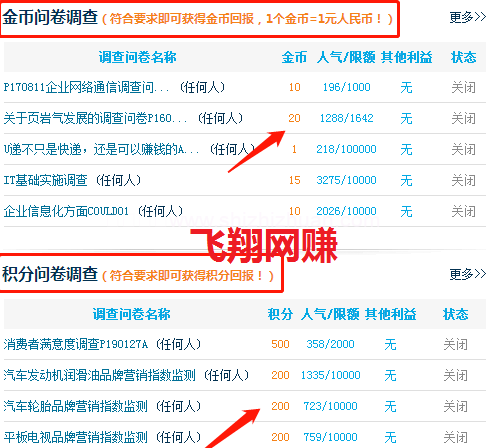Click 金币问卷调查 section heading

(50, 17)
